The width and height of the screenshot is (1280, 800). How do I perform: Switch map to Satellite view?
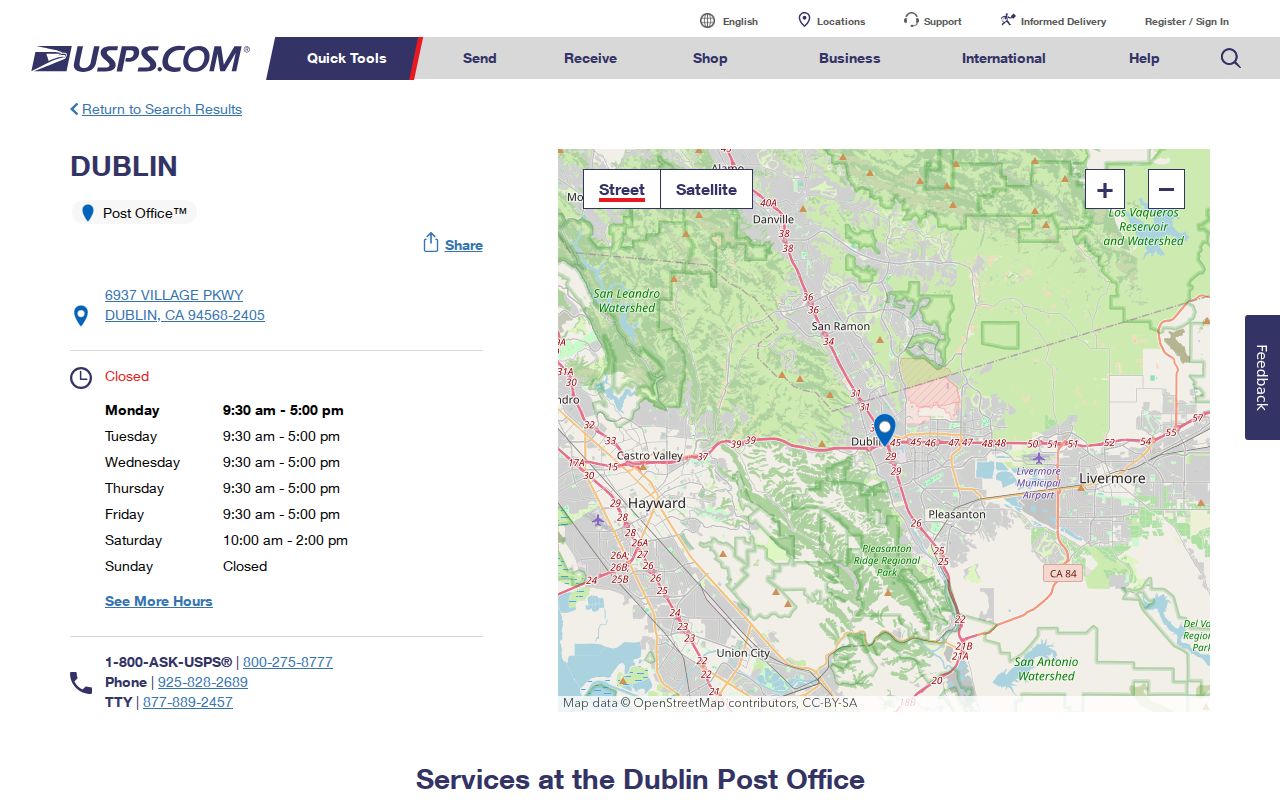706,189
